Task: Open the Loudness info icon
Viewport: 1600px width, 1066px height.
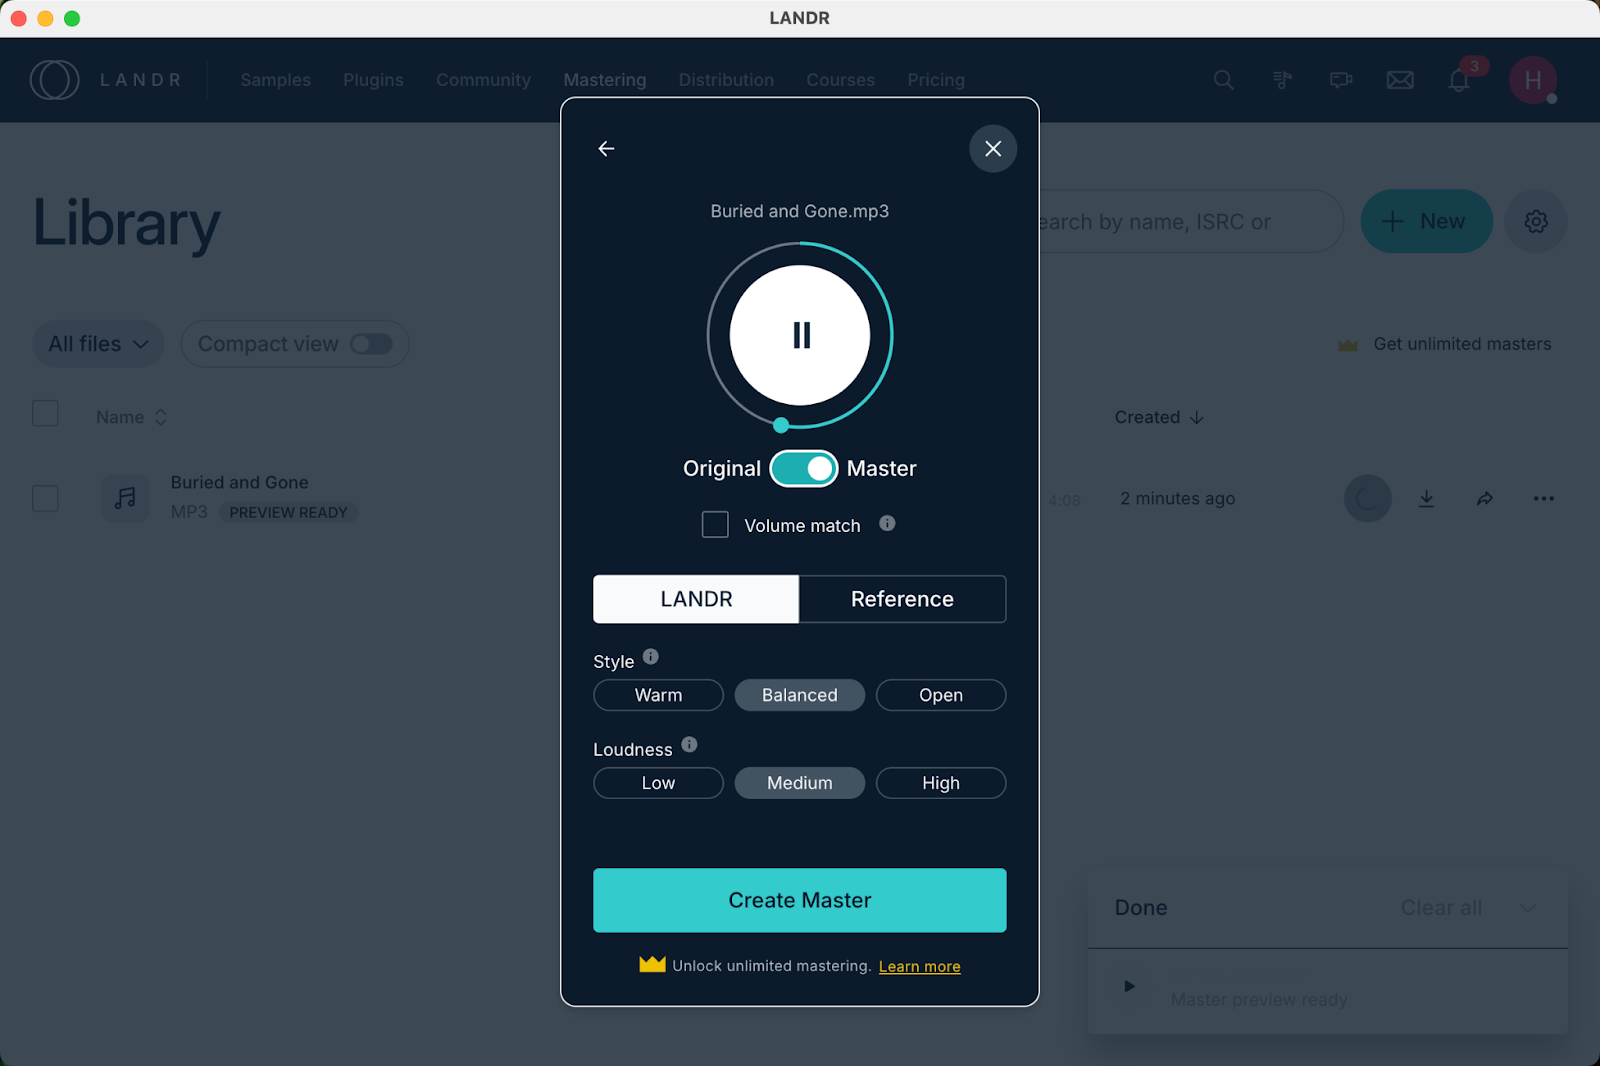Action: [x=689, y=745]
